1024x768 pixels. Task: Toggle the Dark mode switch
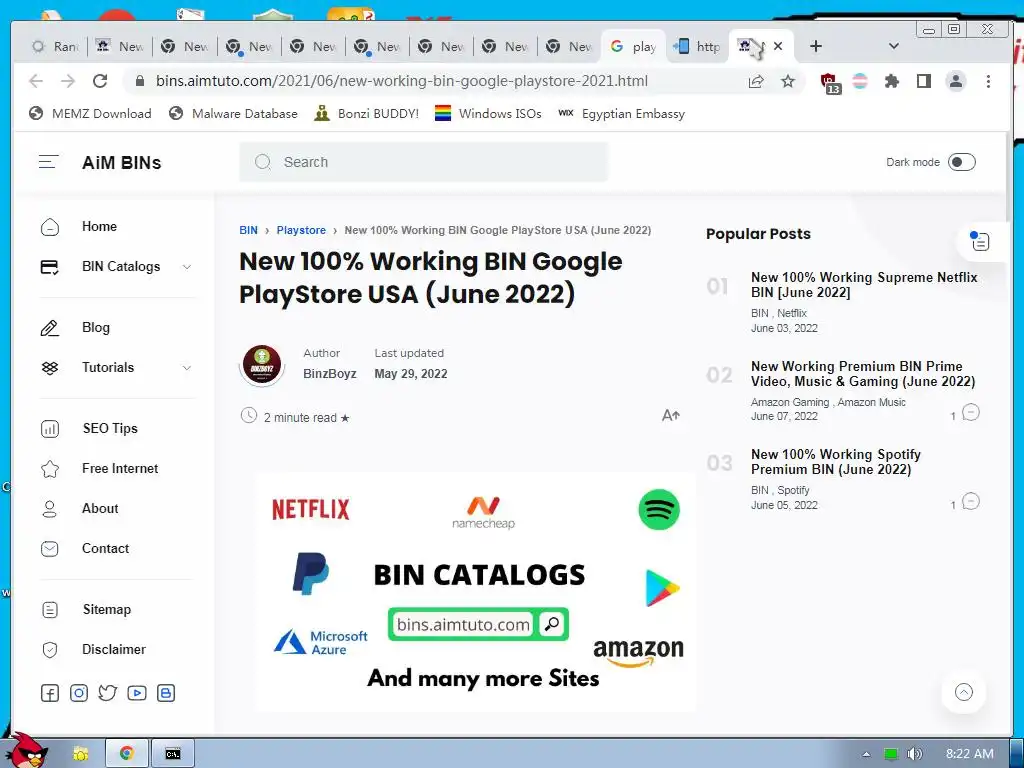961,162
